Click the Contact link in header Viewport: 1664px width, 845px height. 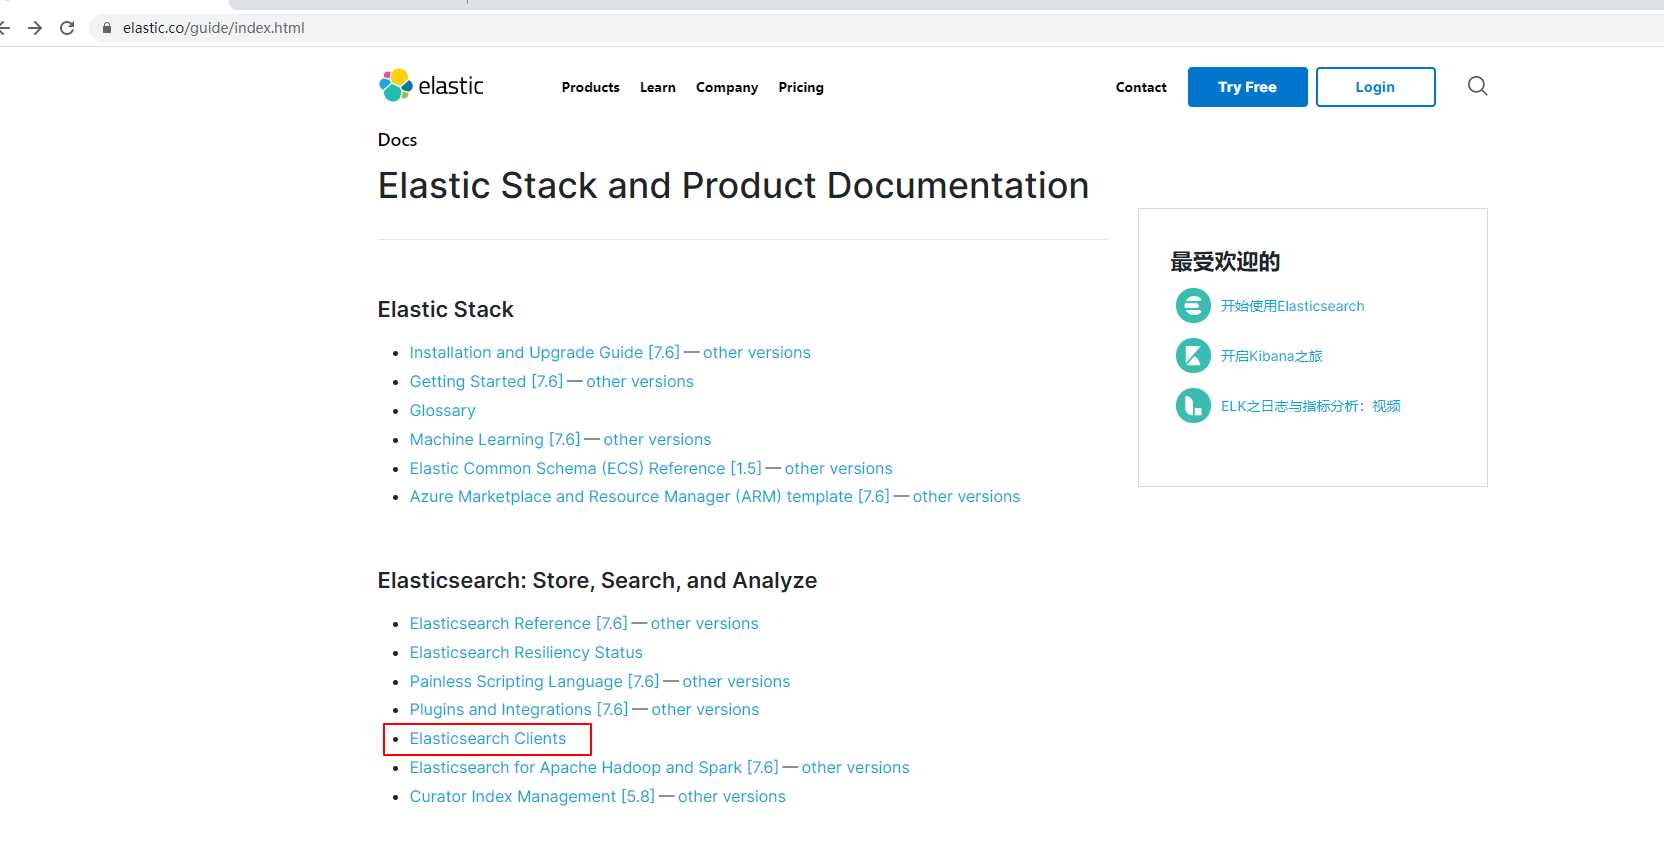click(x=1141, y=87)
